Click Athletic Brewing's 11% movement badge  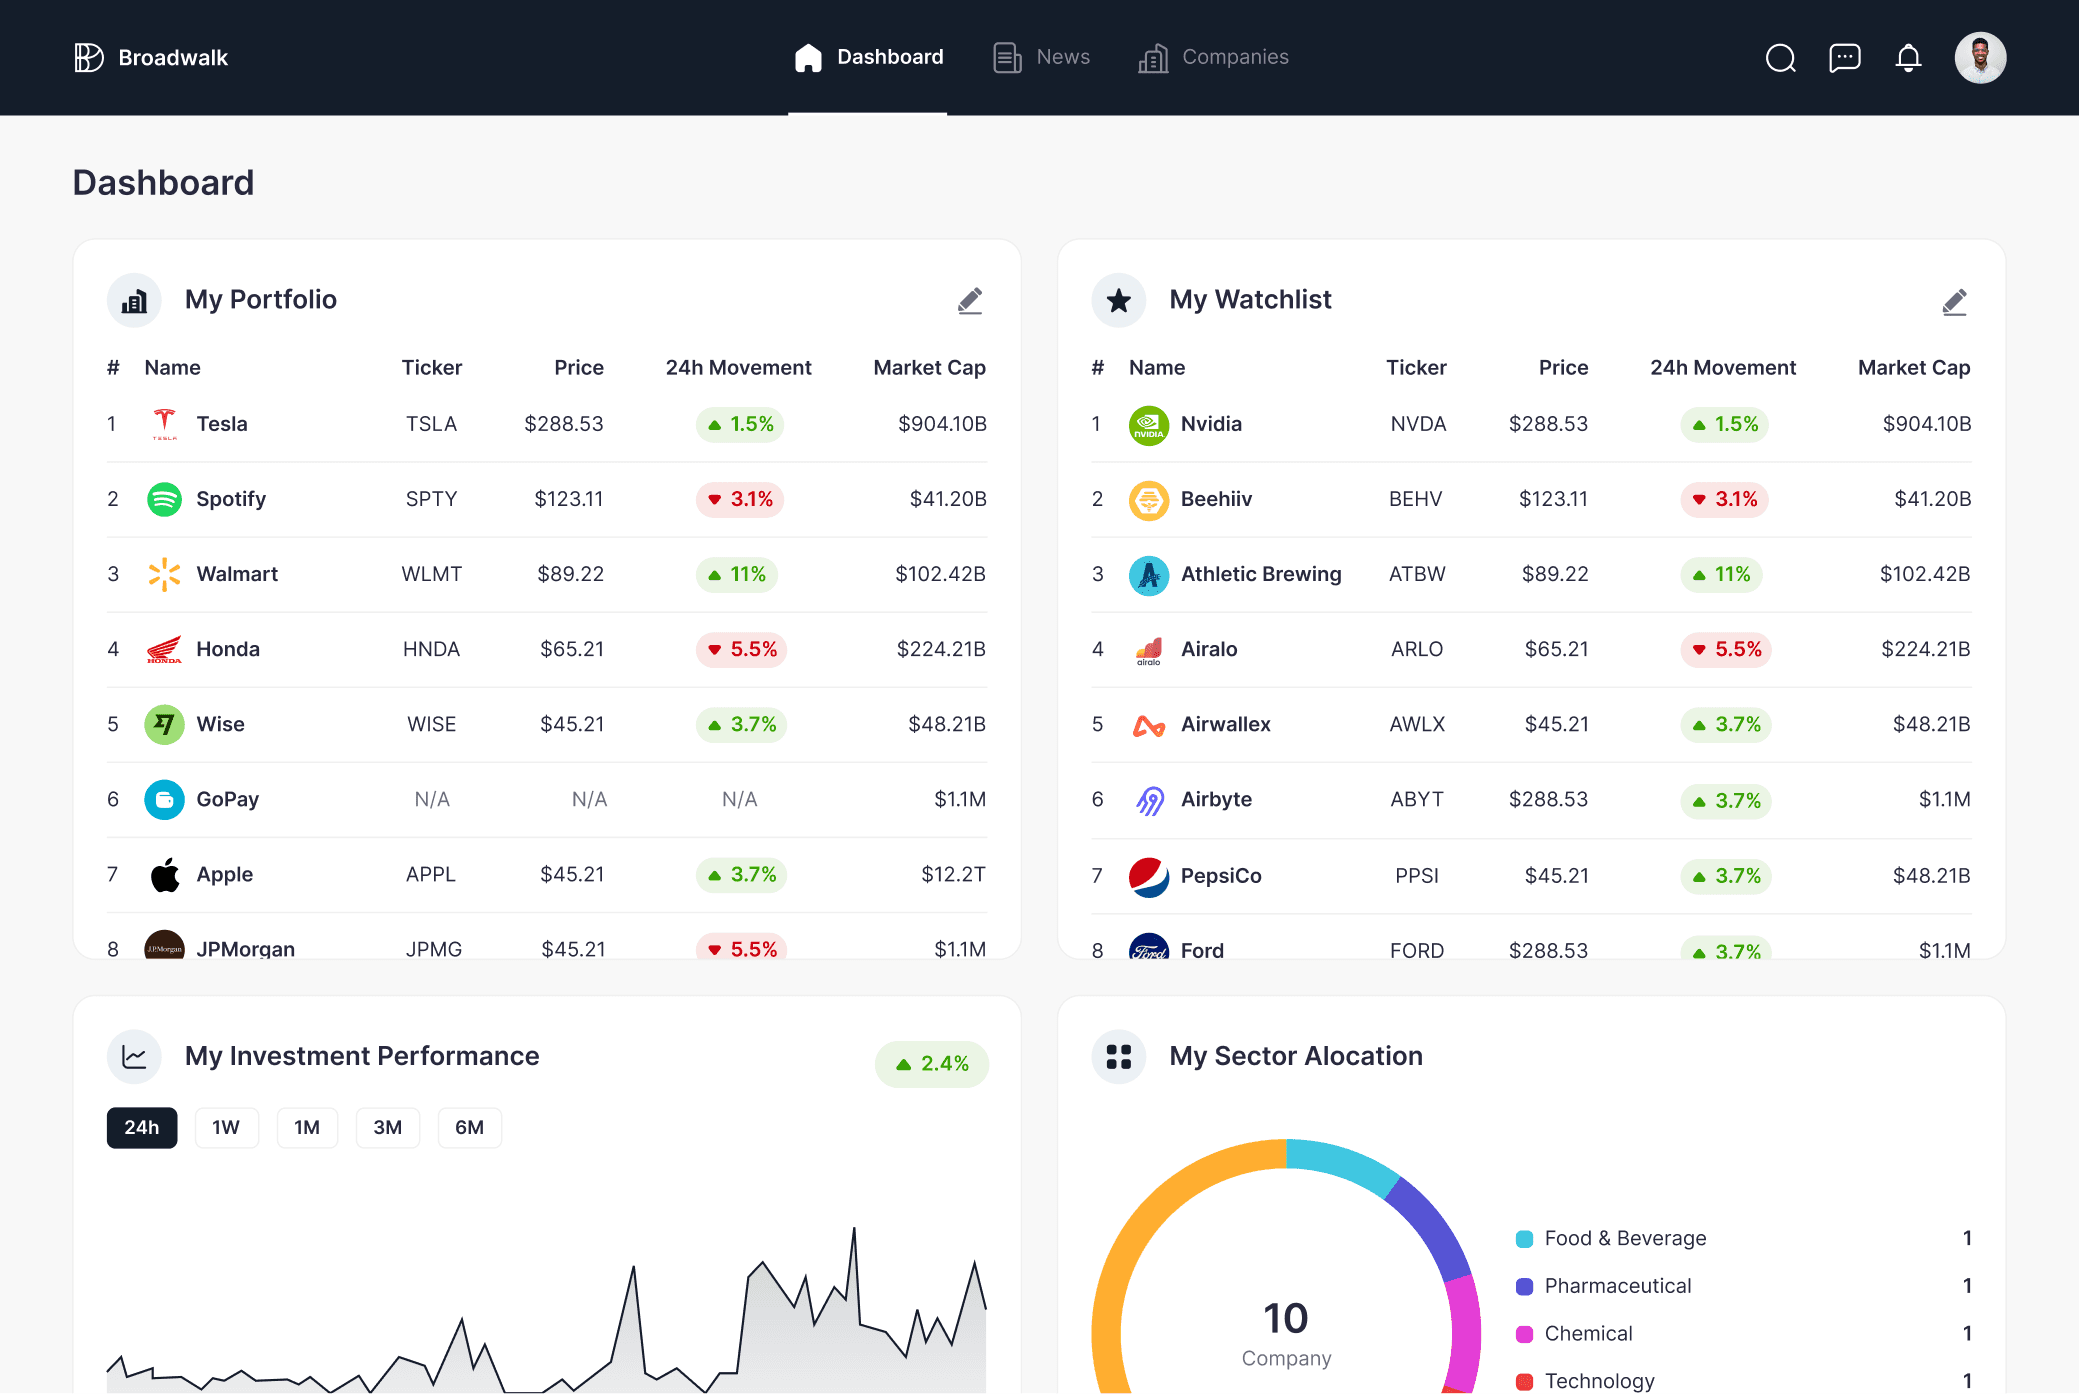tap(1721, 574)
